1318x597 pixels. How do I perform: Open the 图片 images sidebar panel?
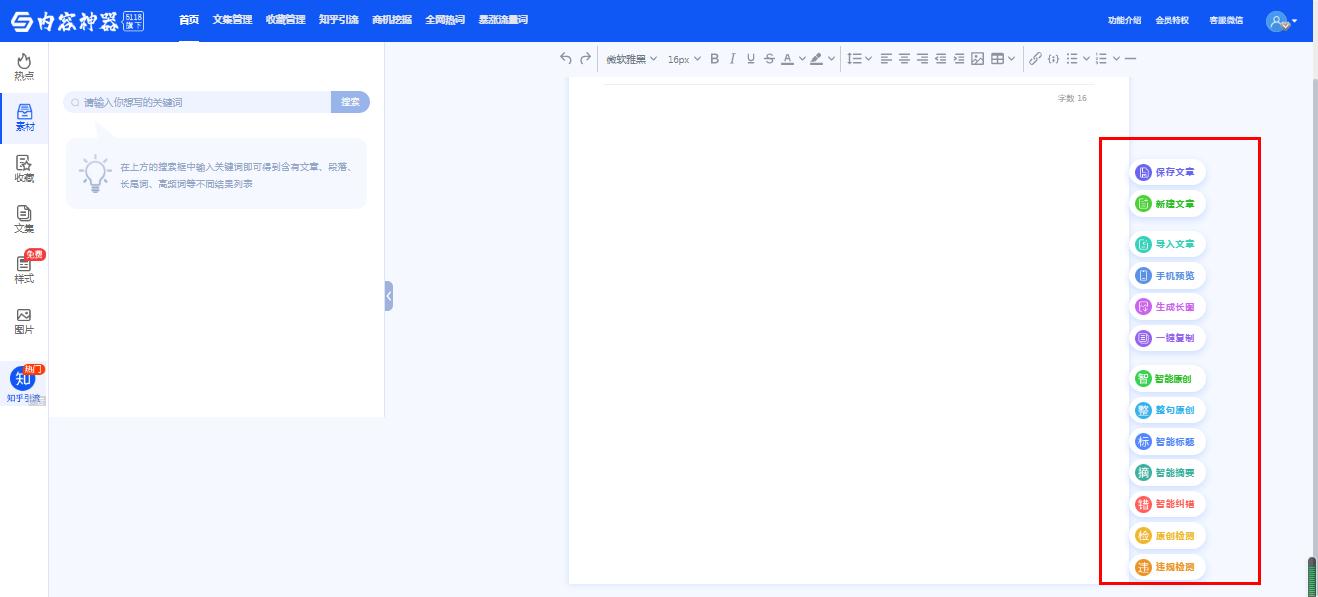[x=24, y=320]
